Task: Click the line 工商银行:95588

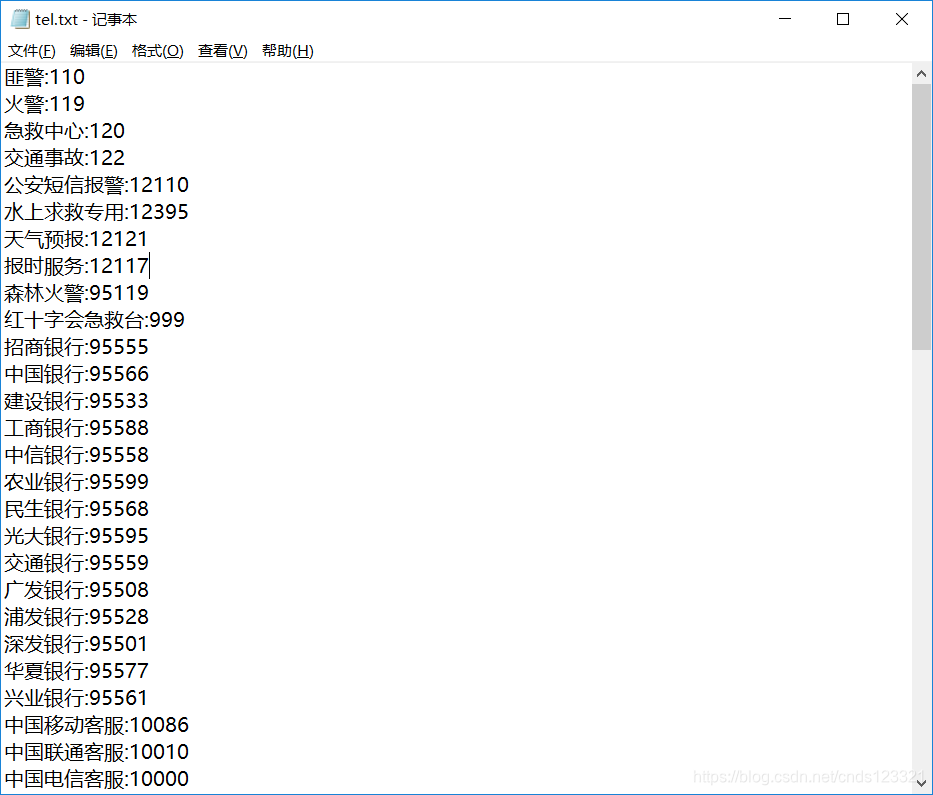Action: (x=76, y=428)
